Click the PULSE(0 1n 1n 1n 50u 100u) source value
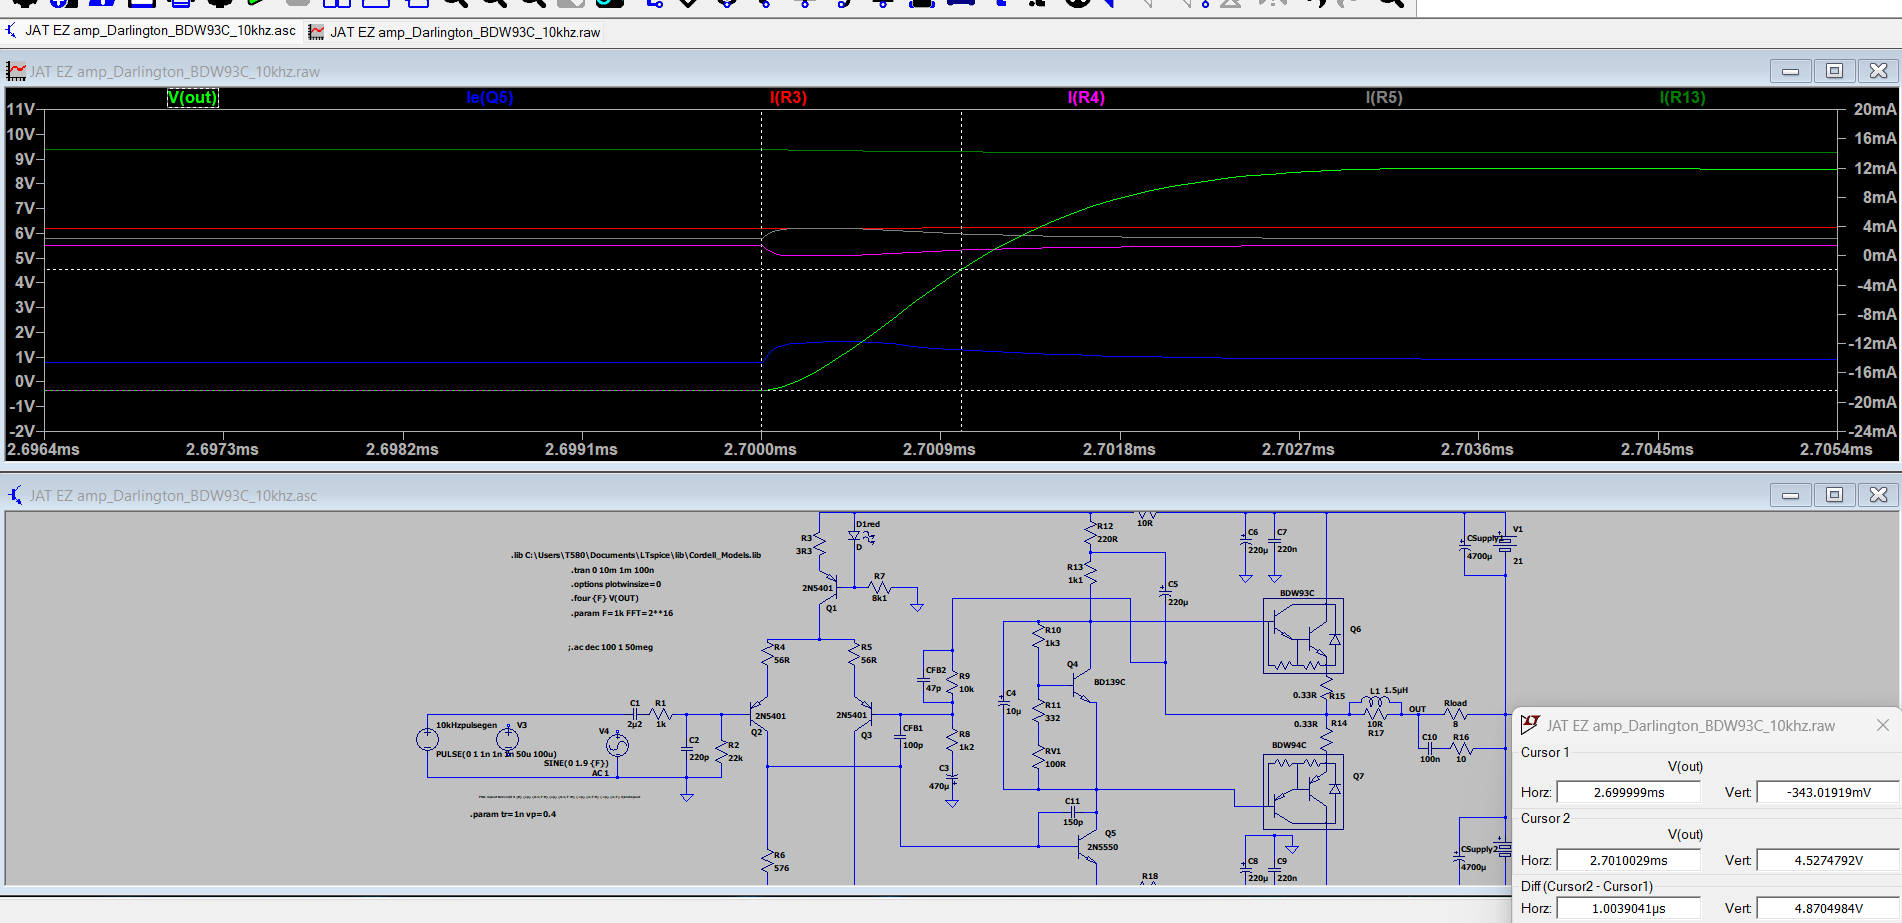The image size is (1902, 923). 496,754
